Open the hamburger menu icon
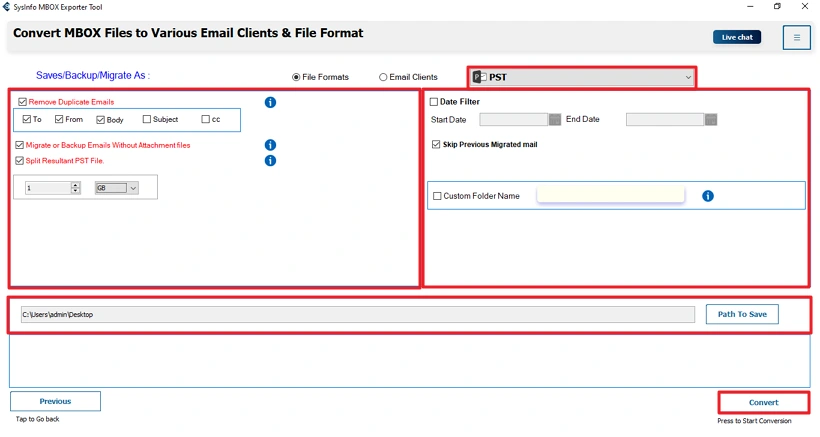This screenshot has width=820, height=437. pyautogui.click(x=796, y=38)
